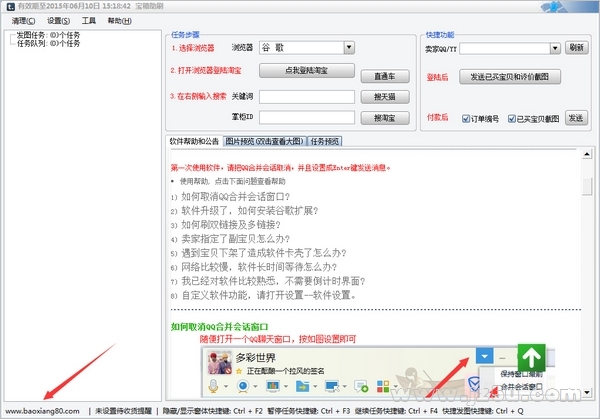Focus the 掌柜ID input field
Viewport: 600px width, 419px height.
coord(307,117)
